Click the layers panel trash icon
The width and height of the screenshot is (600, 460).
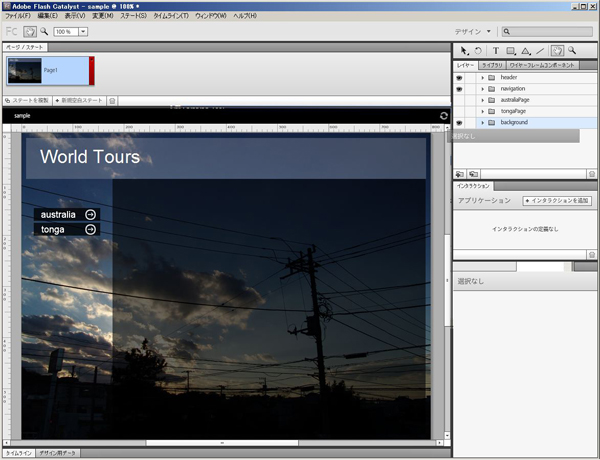[x=592, y=174]
